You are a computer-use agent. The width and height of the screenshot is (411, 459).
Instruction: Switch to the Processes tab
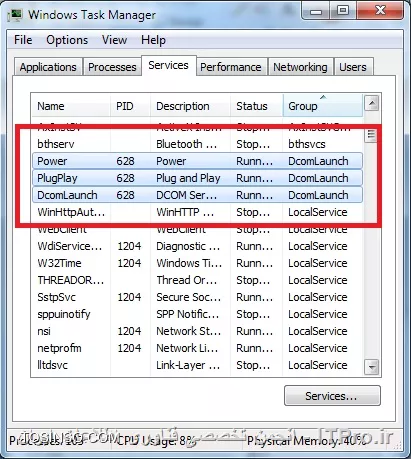pyautogui.click(x=112, y=67)
